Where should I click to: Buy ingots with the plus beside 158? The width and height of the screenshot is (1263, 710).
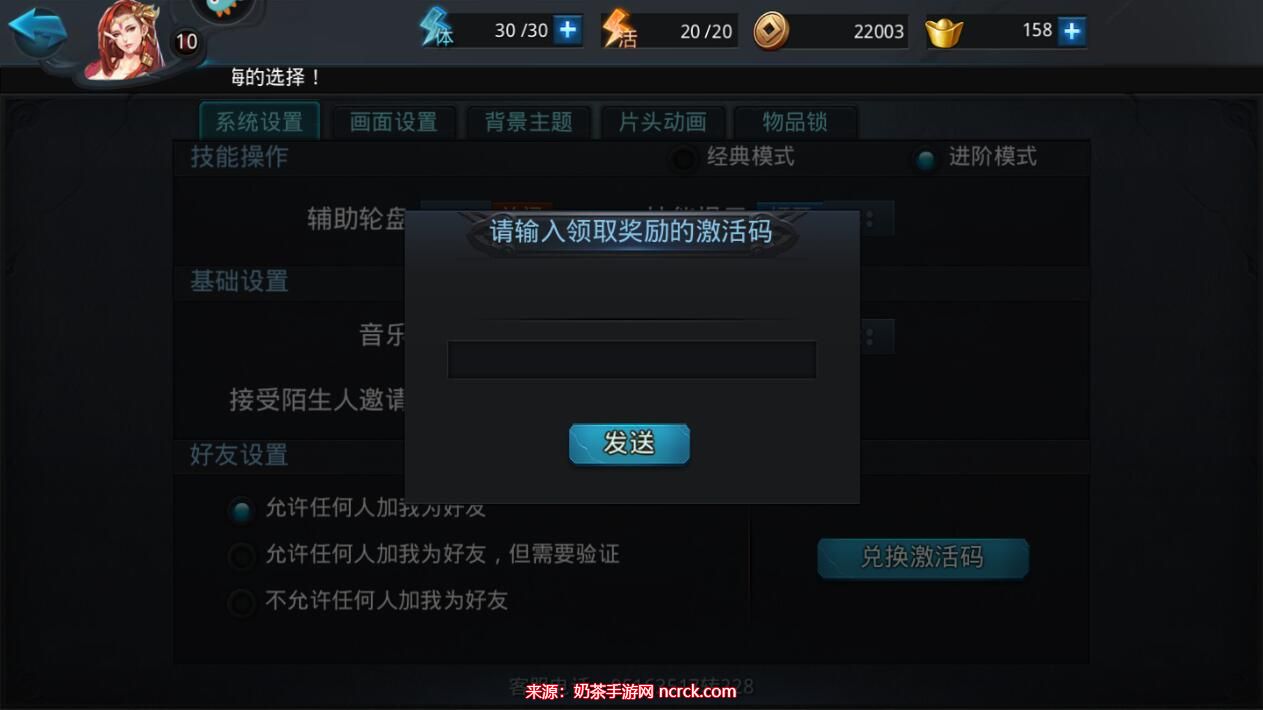click(x=1071, y=31)
